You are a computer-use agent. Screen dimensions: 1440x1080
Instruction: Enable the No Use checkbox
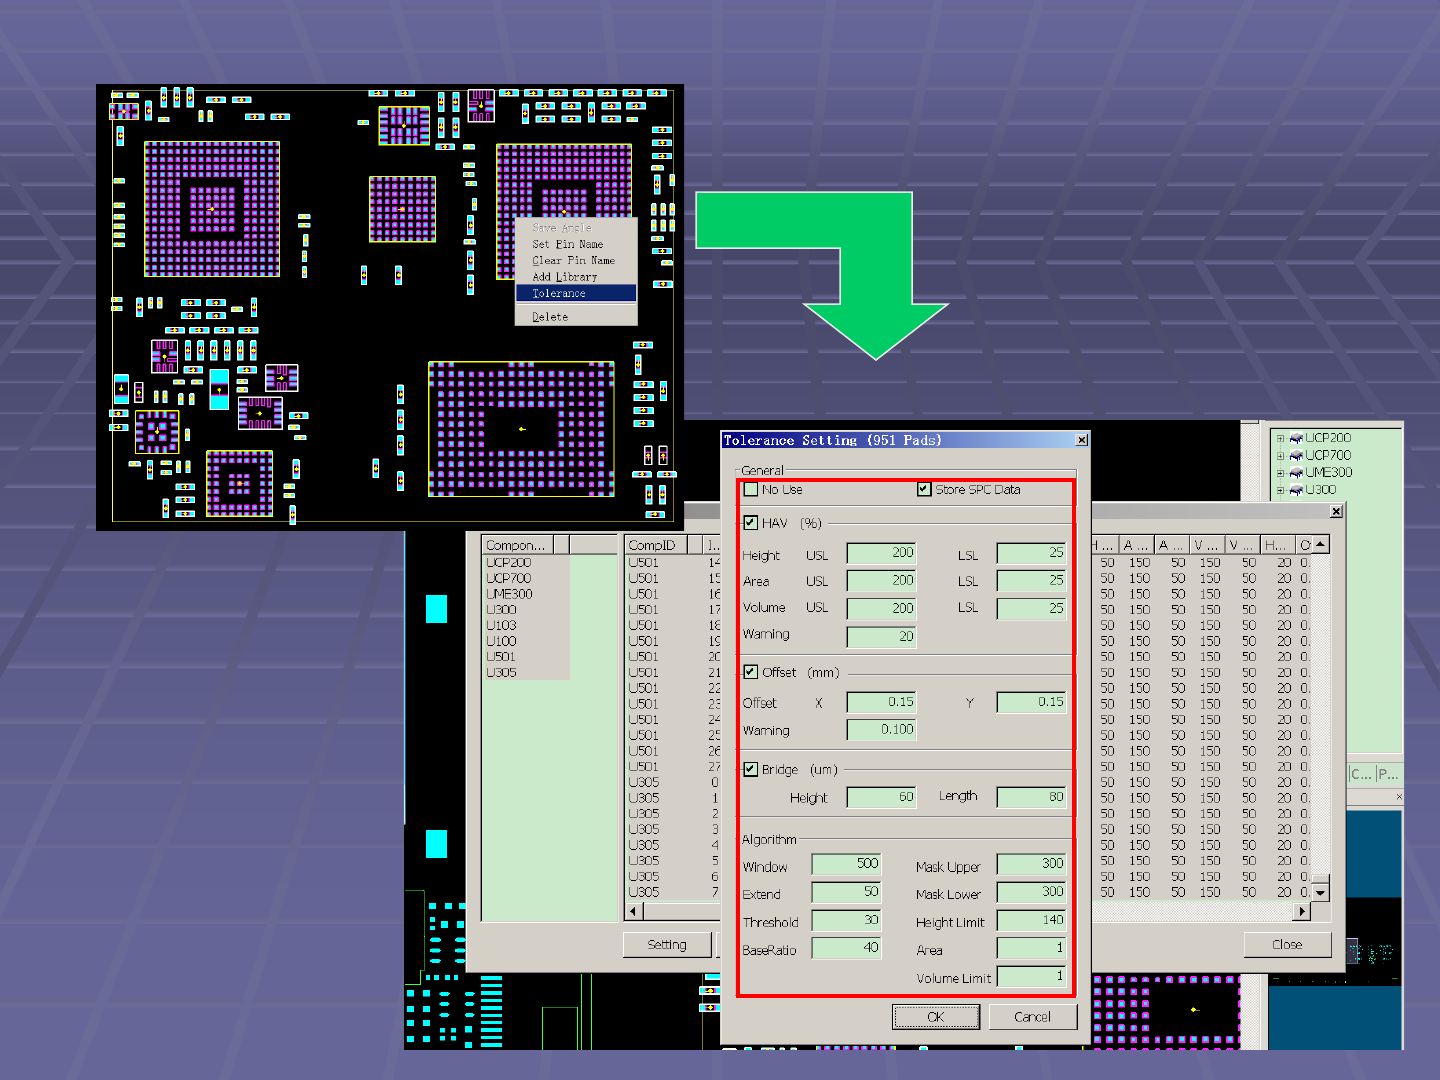(751, 490)
